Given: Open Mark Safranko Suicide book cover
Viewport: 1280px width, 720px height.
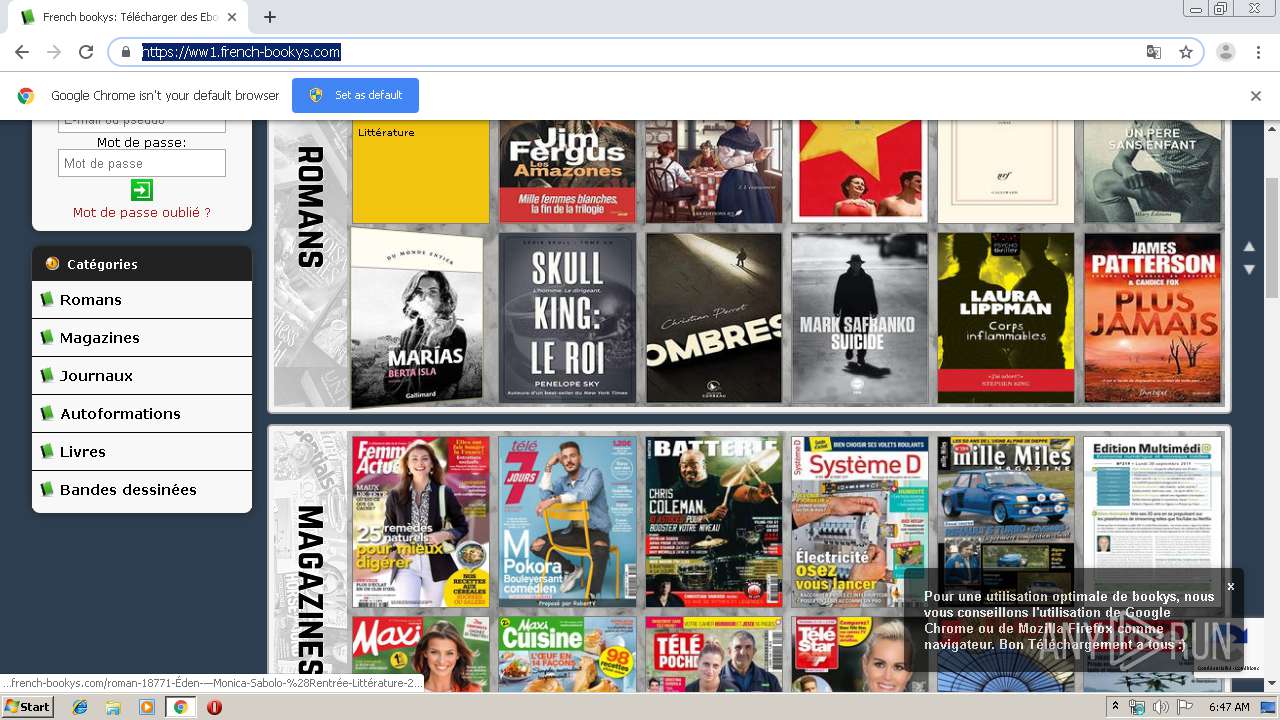Looking at the screenshot, I should click(860, 318).
